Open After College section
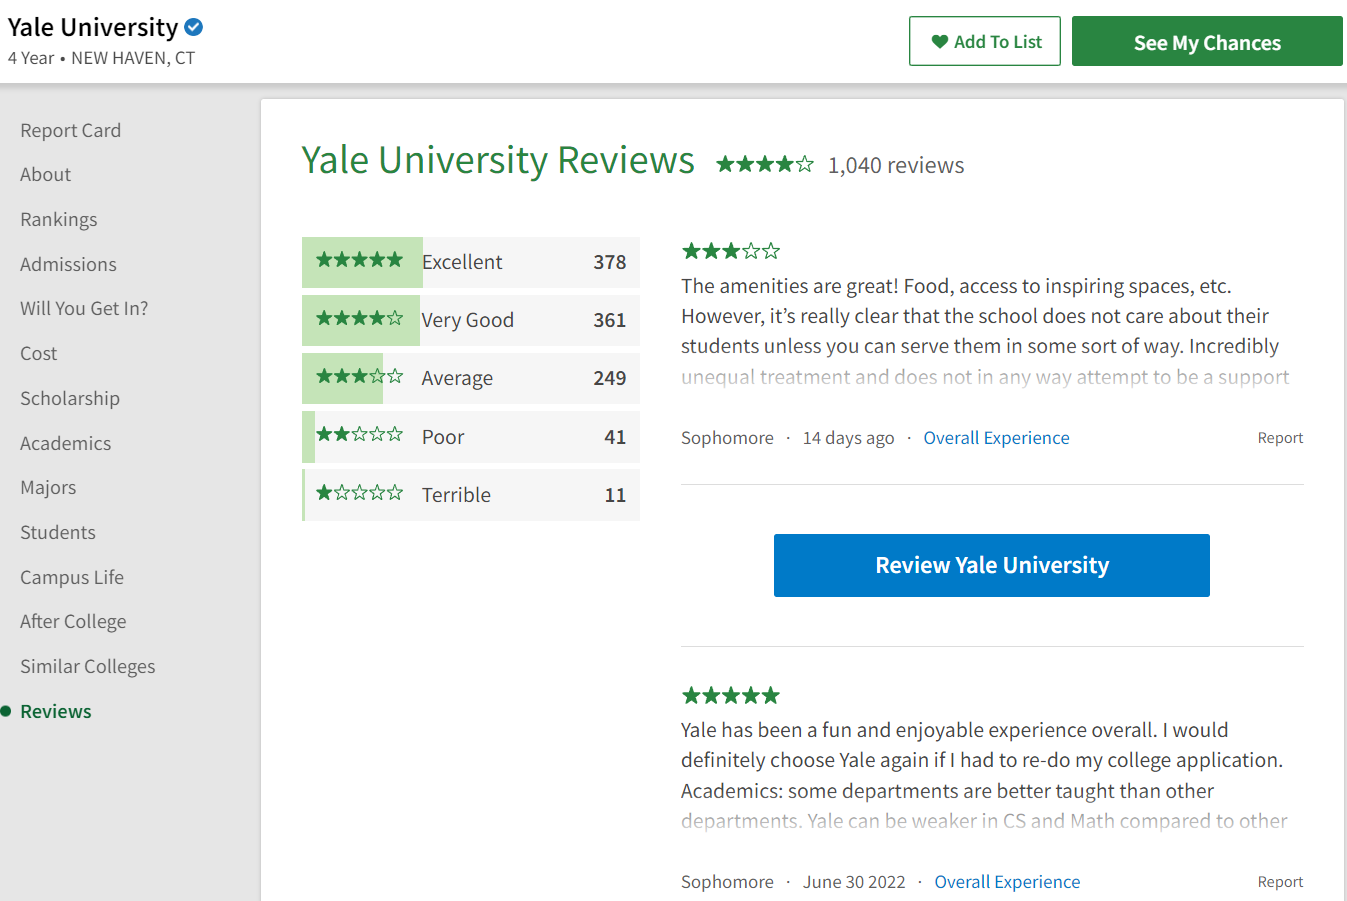Image resolution: width=1347 pixels, height=901 pixels. [73, 621]
